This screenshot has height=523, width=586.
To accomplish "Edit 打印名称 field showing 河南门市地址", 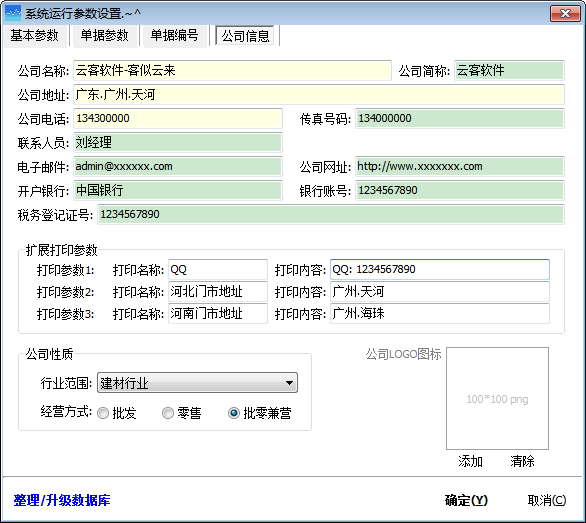I will coord(218,313).
